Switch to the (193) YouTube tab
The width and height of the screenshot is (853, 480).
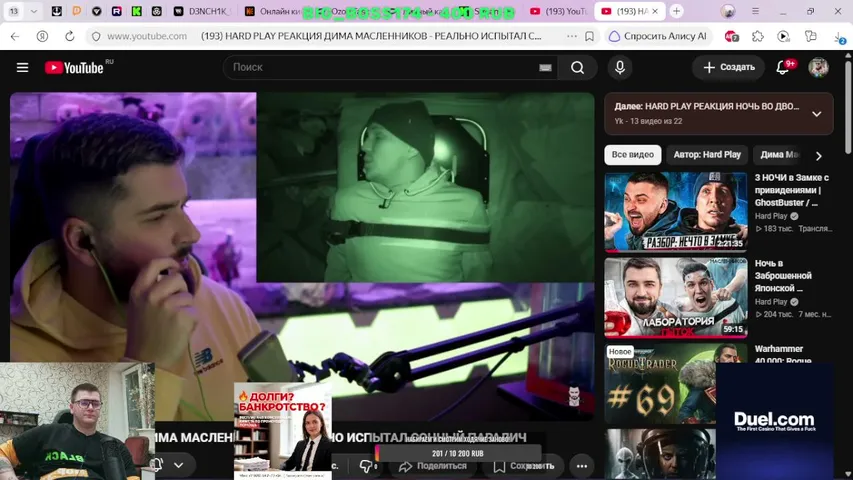[x=559, y=11]
